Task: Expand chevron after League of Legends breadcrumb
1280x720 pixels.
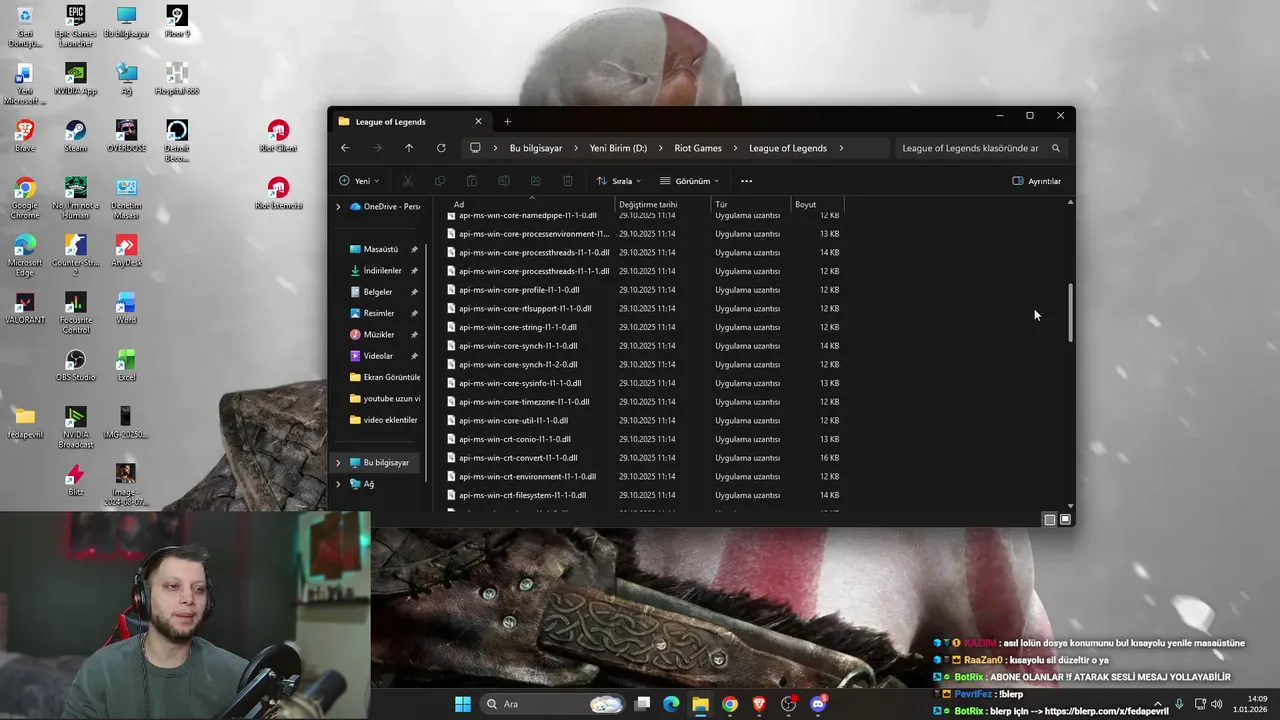Action: [x=841, y=148]
